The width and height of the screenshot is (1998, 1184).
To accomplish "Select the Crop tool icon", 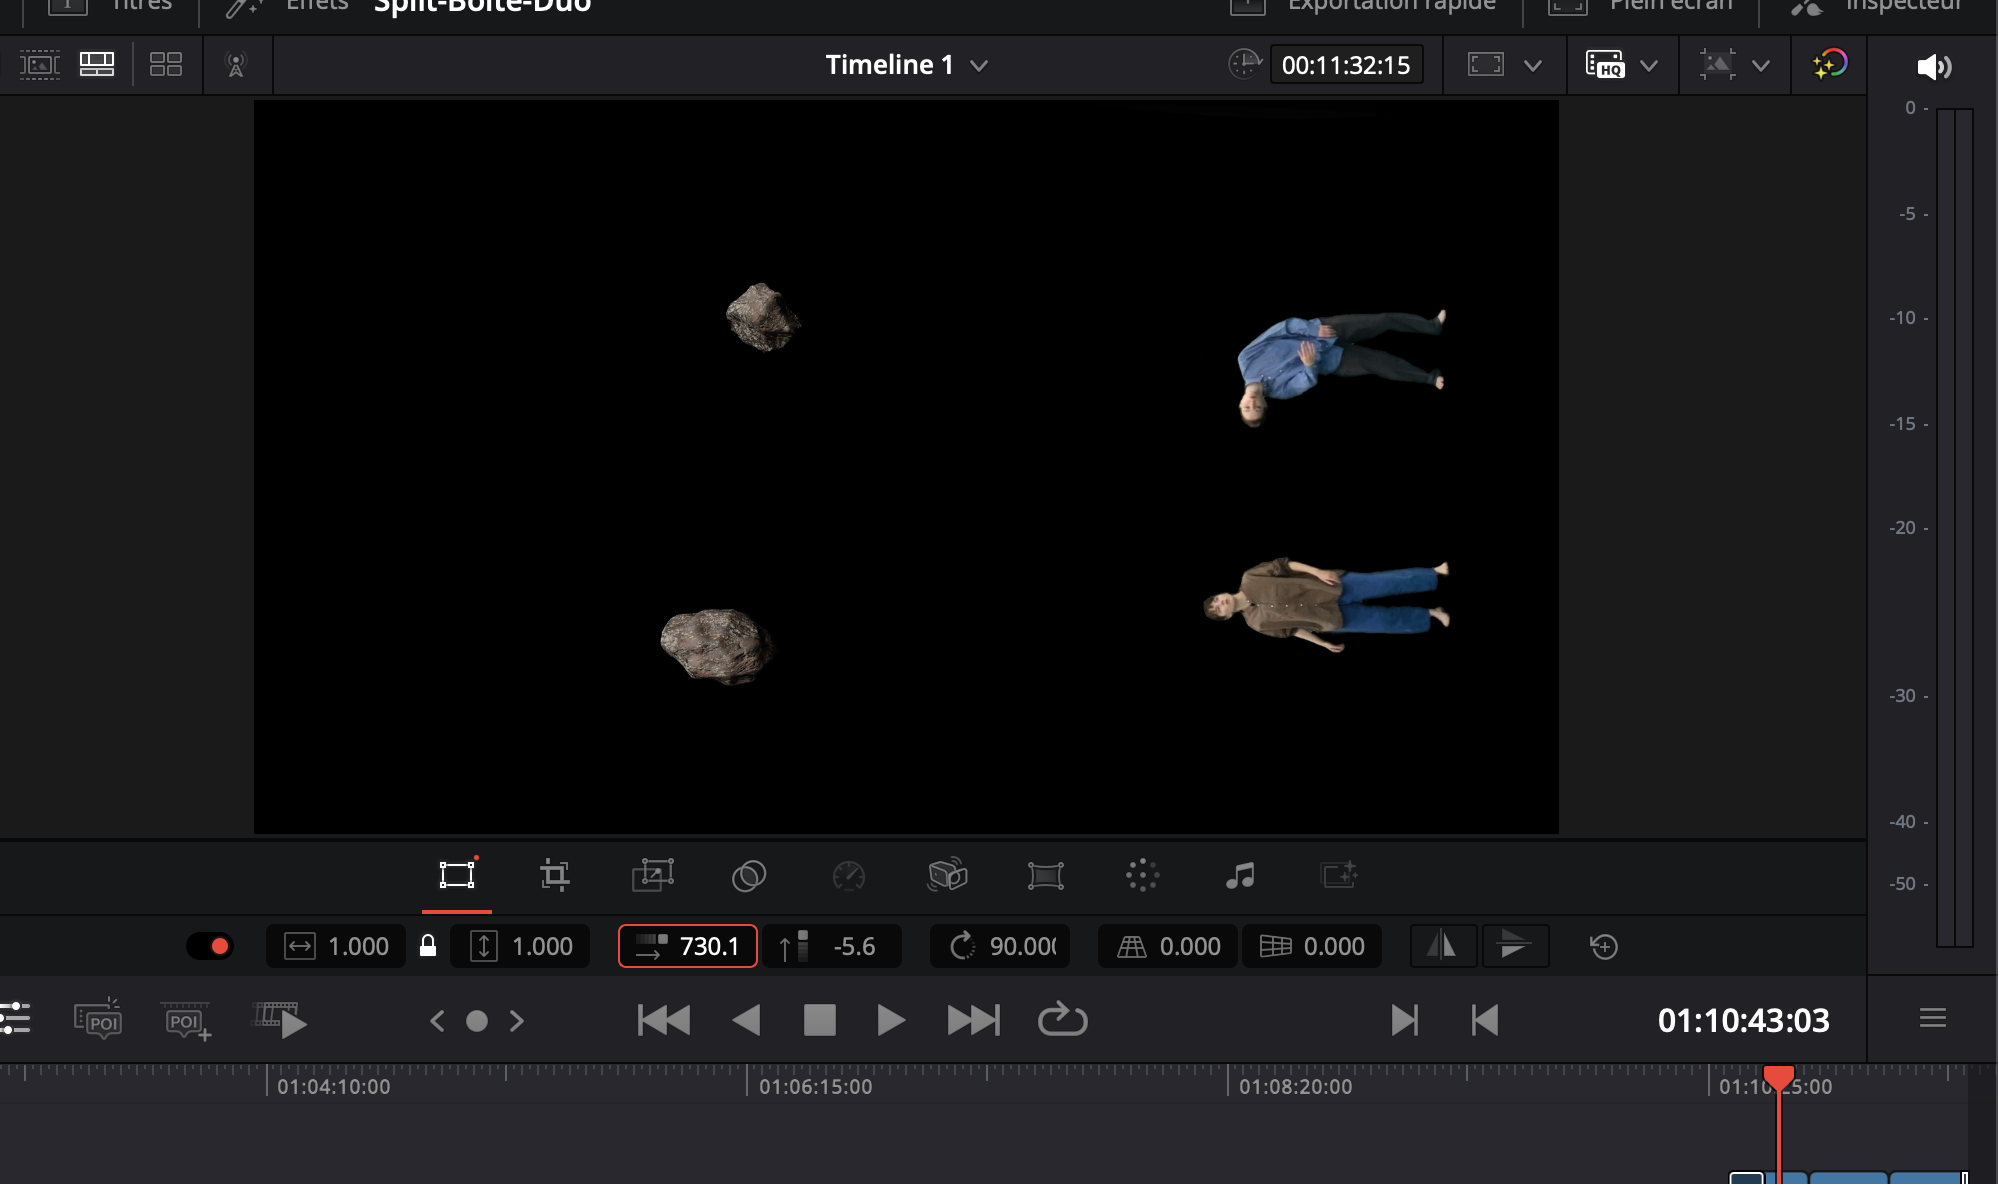I will tap(554, 875).
